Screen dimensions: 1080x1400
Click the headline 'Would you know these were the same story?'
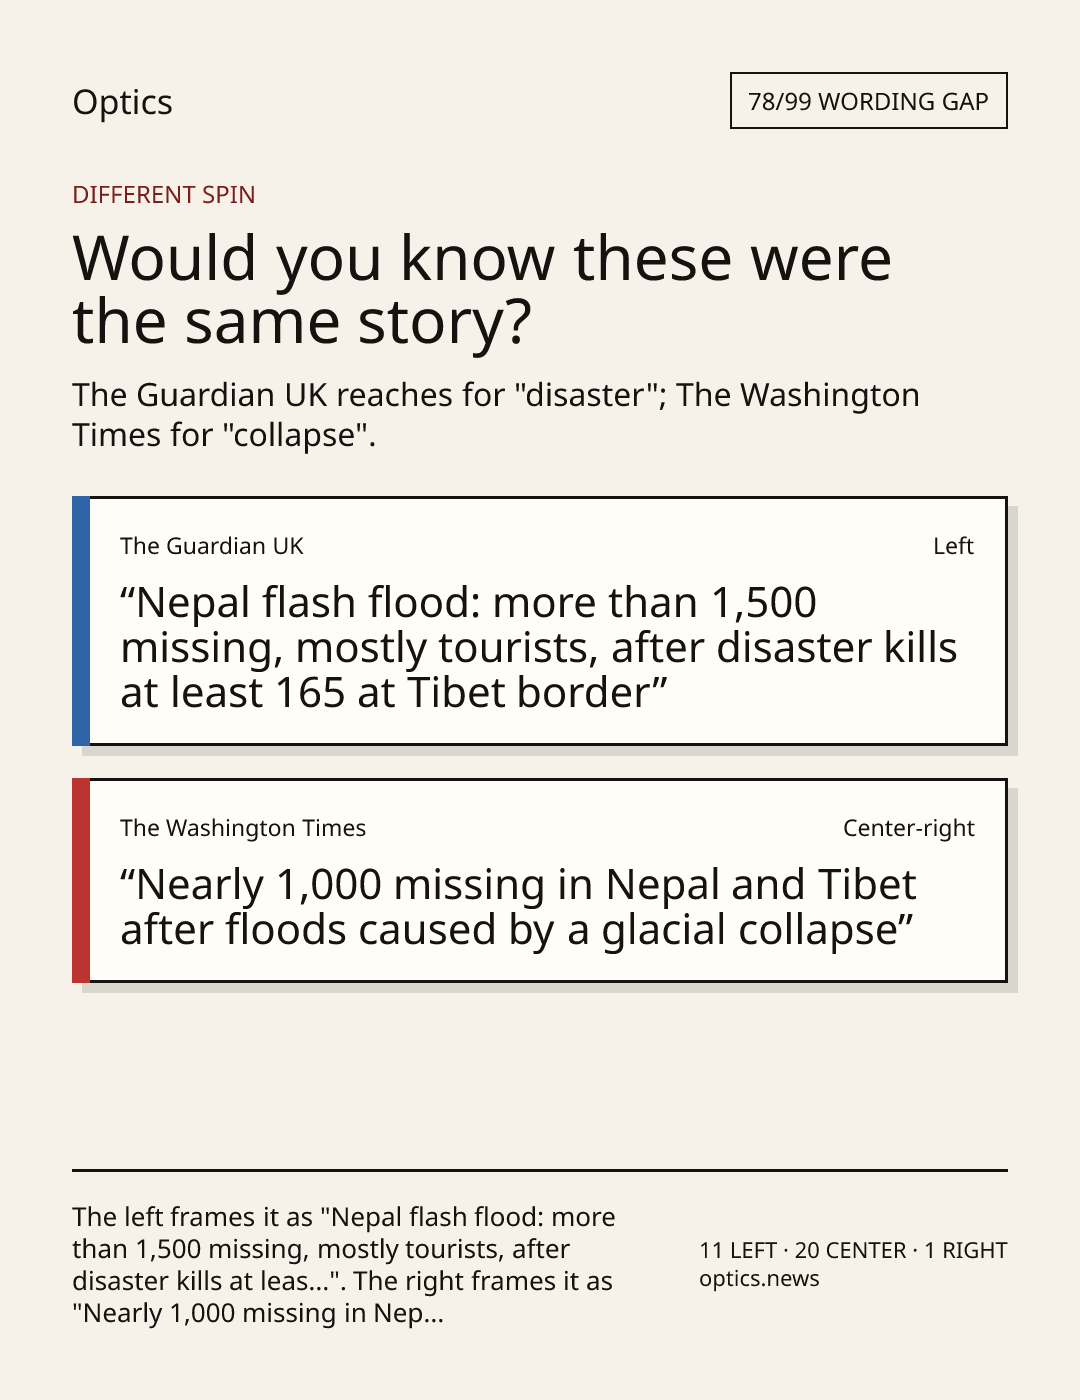click(481, 288)
